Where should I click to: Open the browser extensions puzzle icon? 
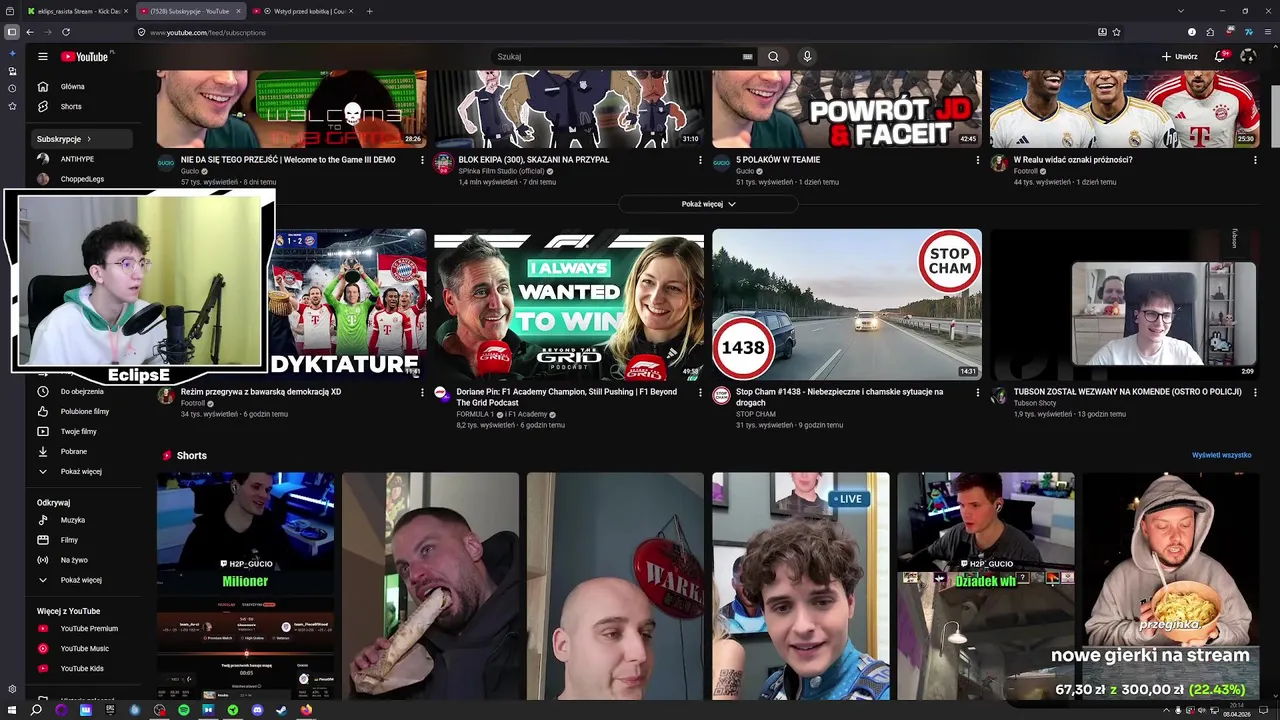click(1210, 32)
